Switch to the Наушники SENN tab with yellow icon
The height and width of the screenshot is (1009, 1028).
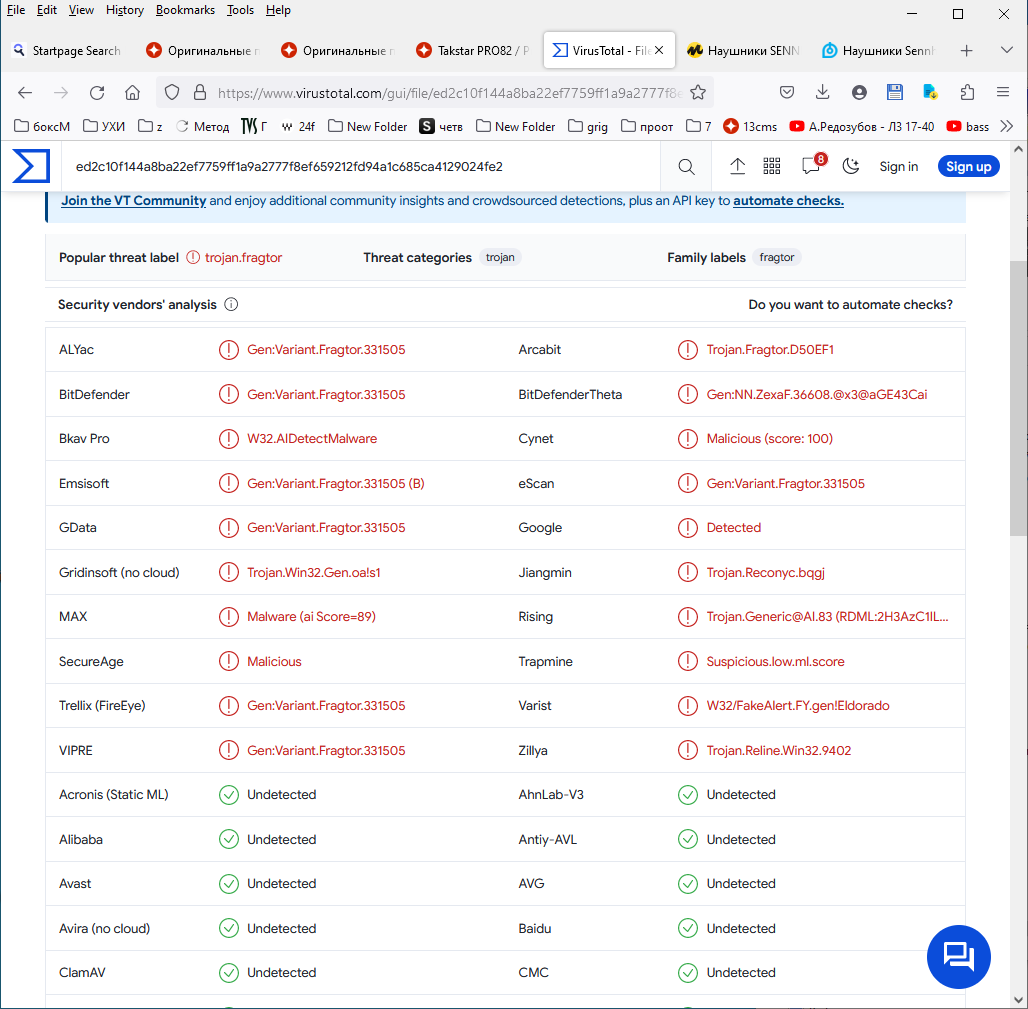click(x=743, y=50)
